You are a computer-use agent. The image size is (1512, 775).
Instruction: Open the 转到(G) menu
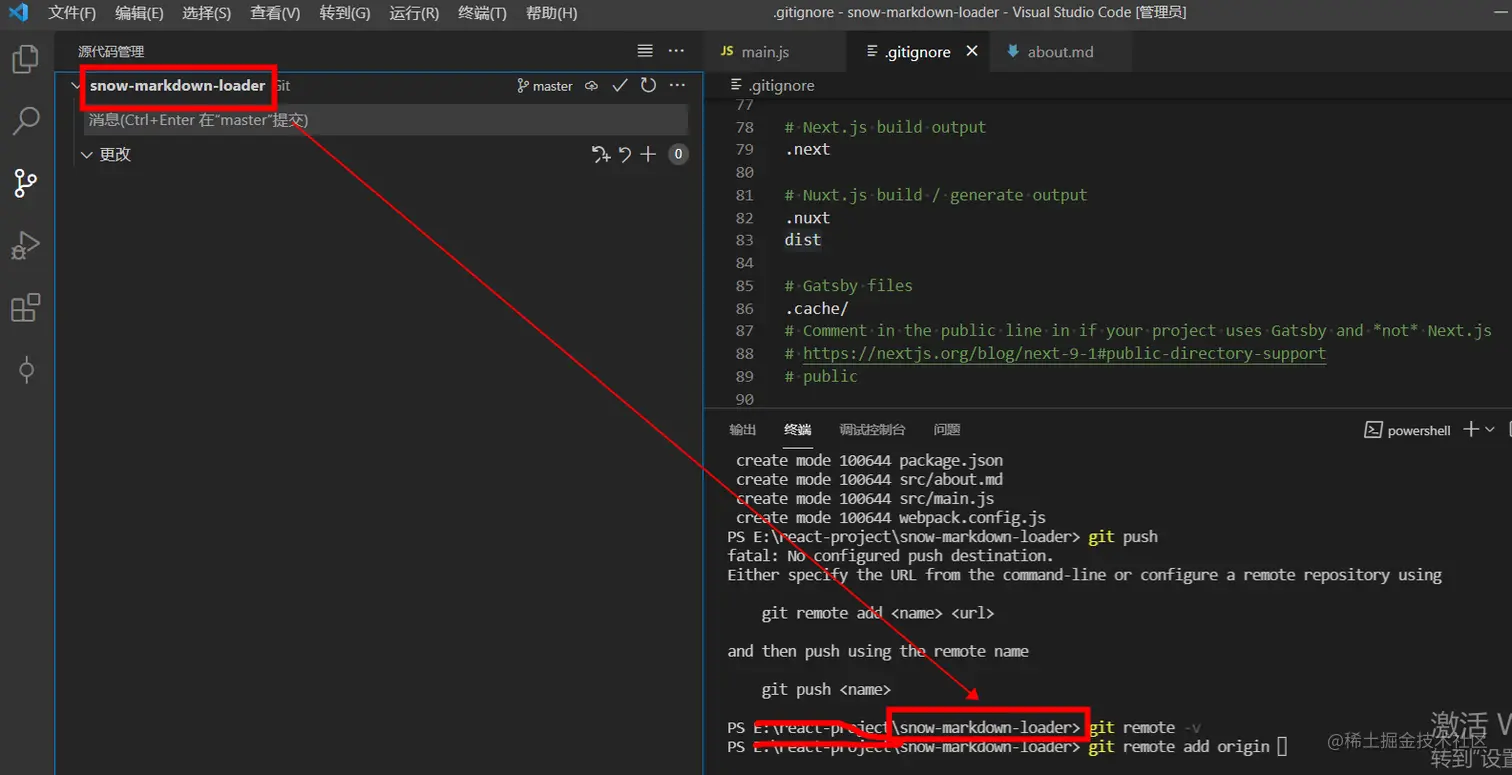tap(345, 13)
